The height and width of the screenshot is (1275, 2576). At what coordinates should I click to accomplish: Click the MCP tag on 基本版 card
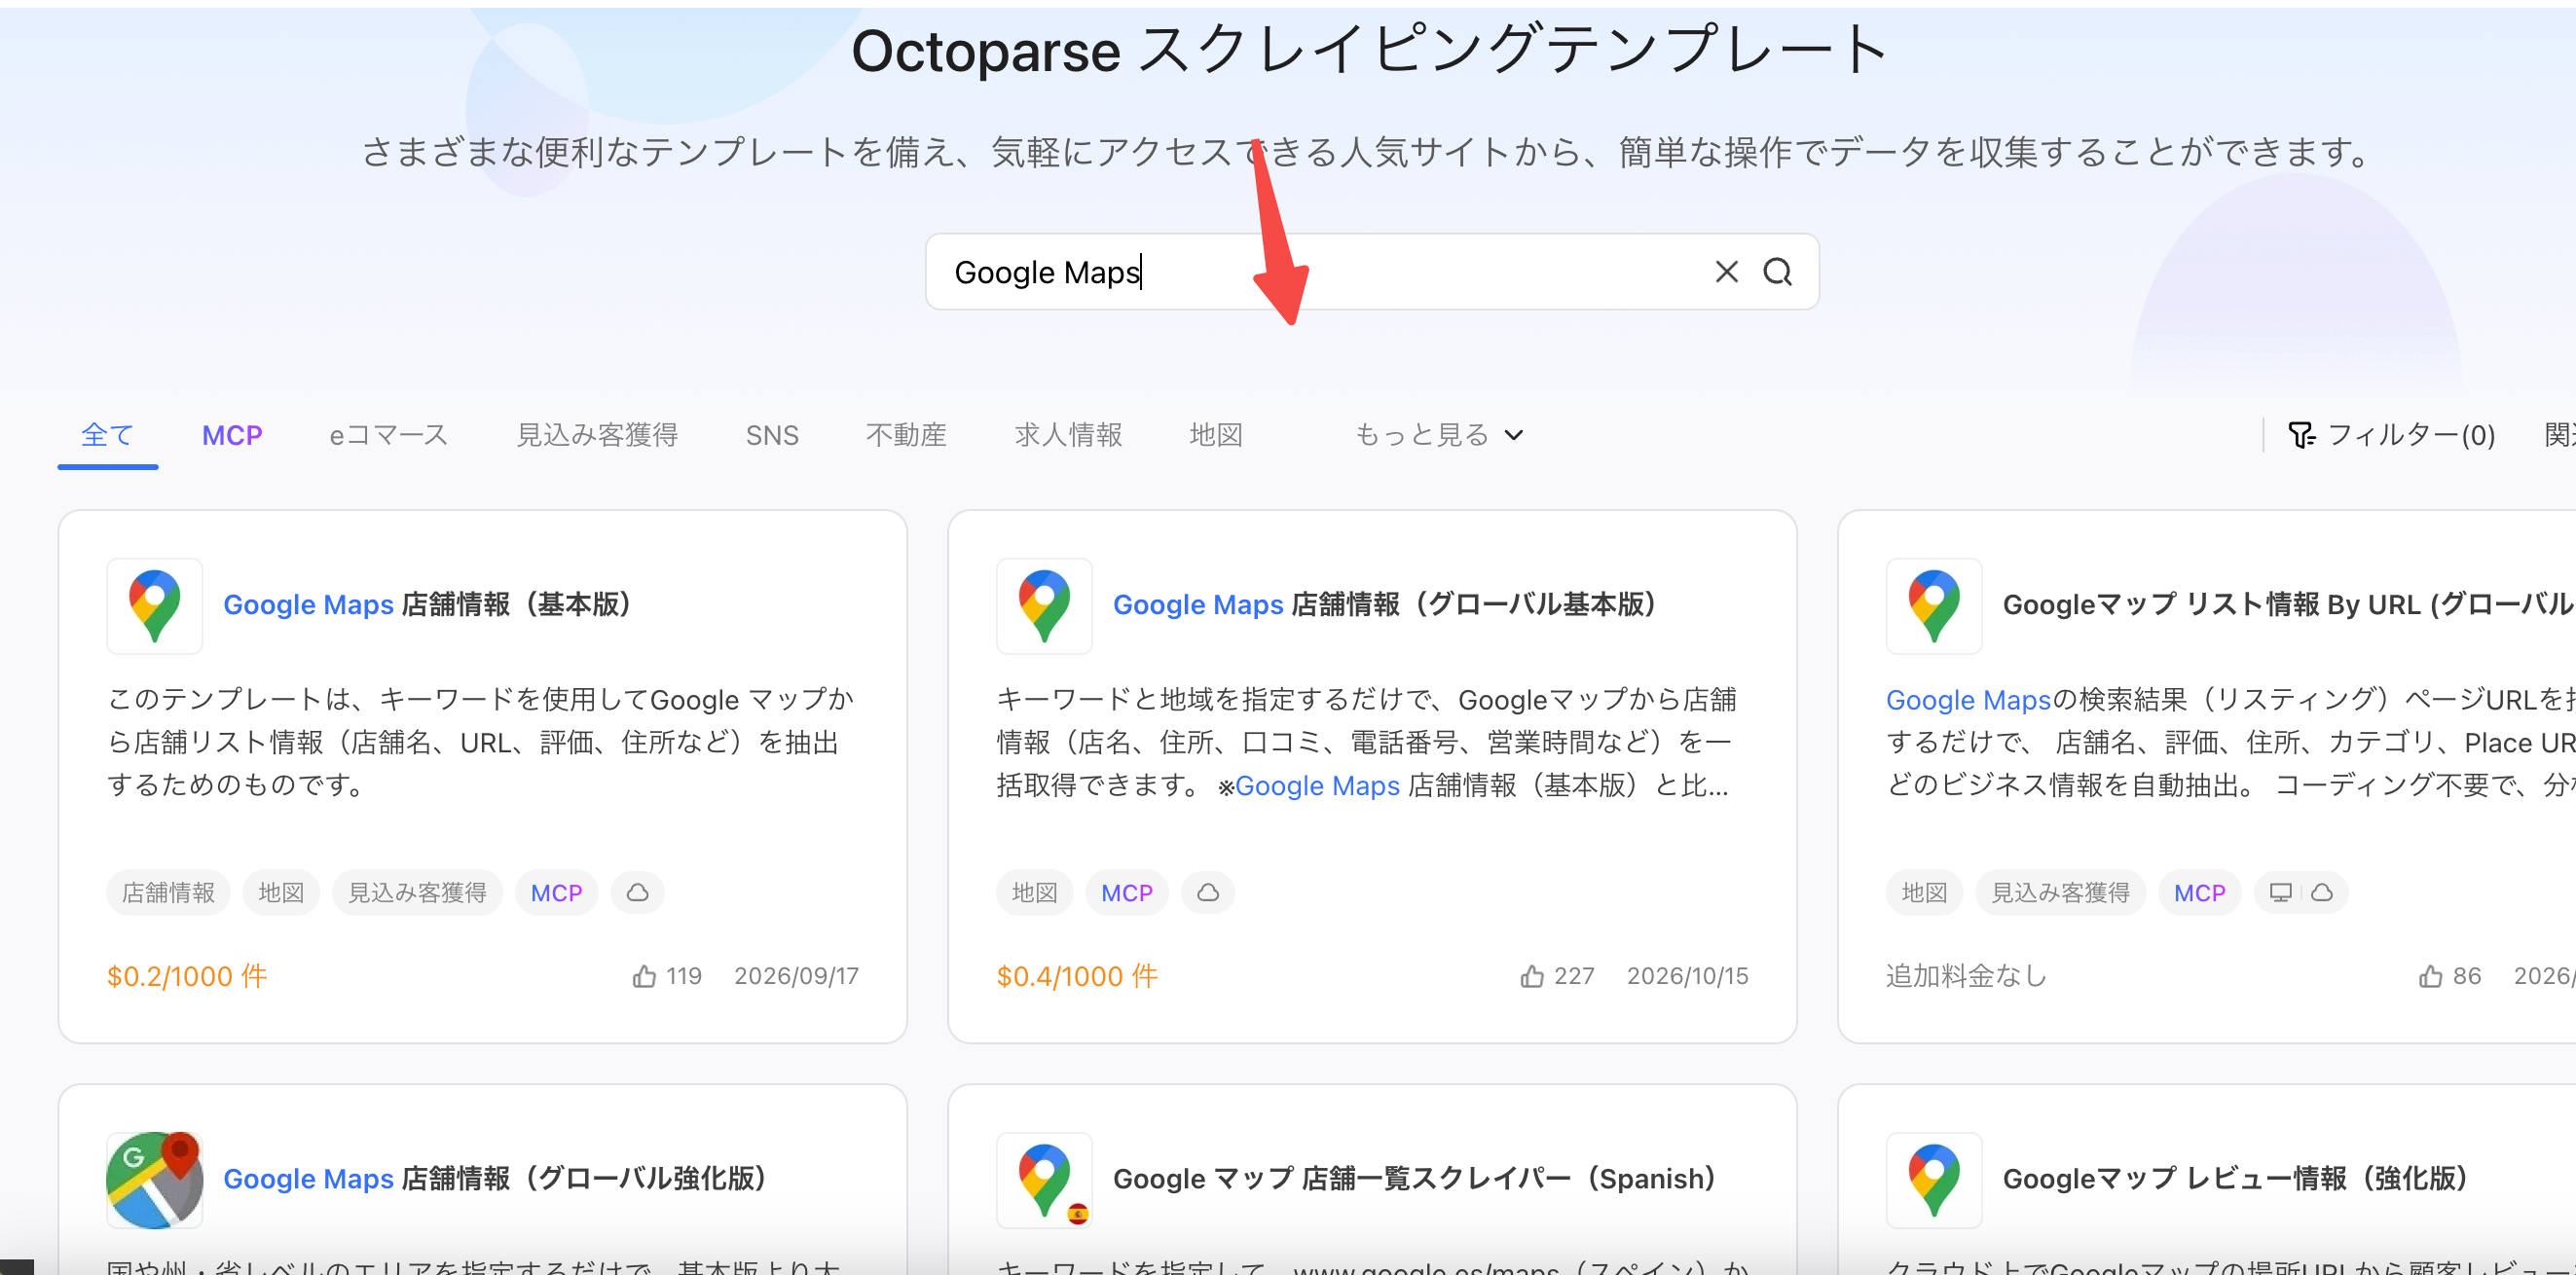tap(556, 892)
